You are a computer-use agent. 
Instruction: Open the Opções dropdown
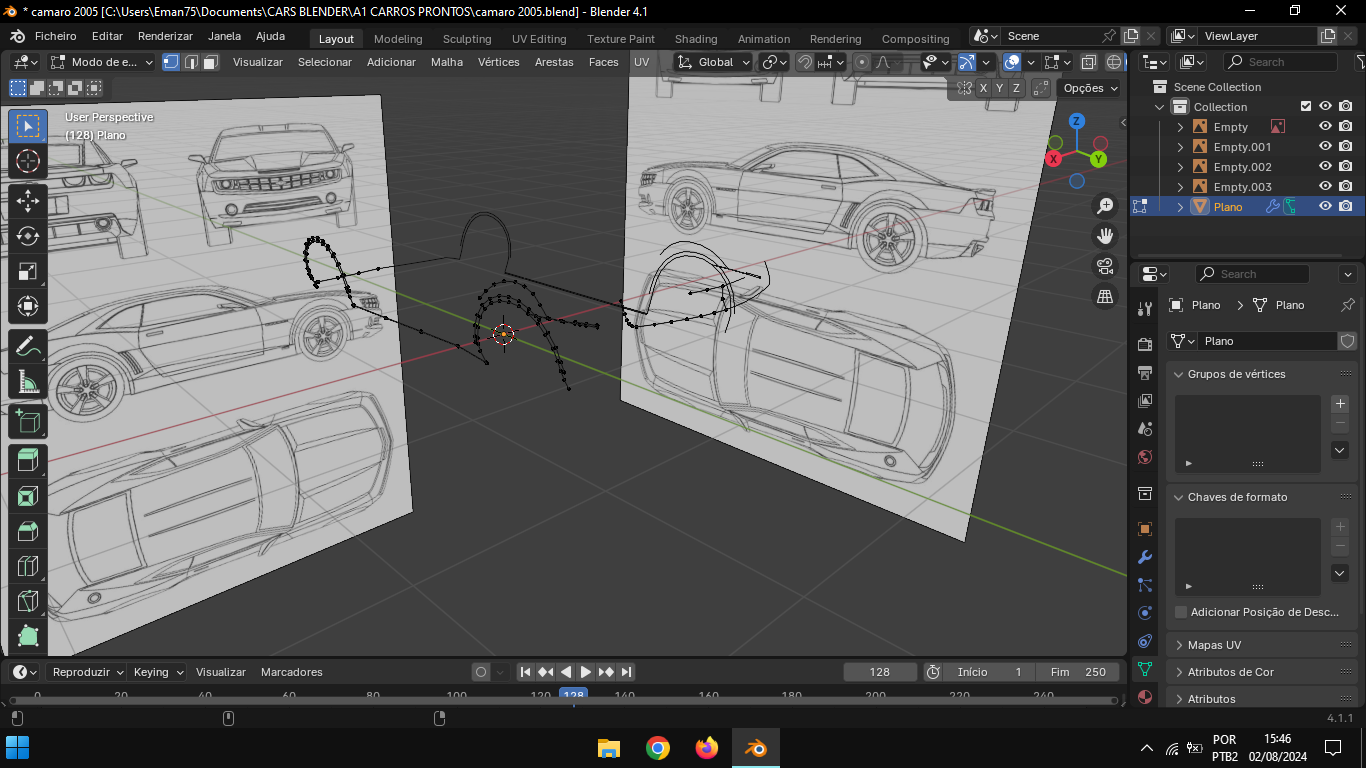(x=1091, y=88)
